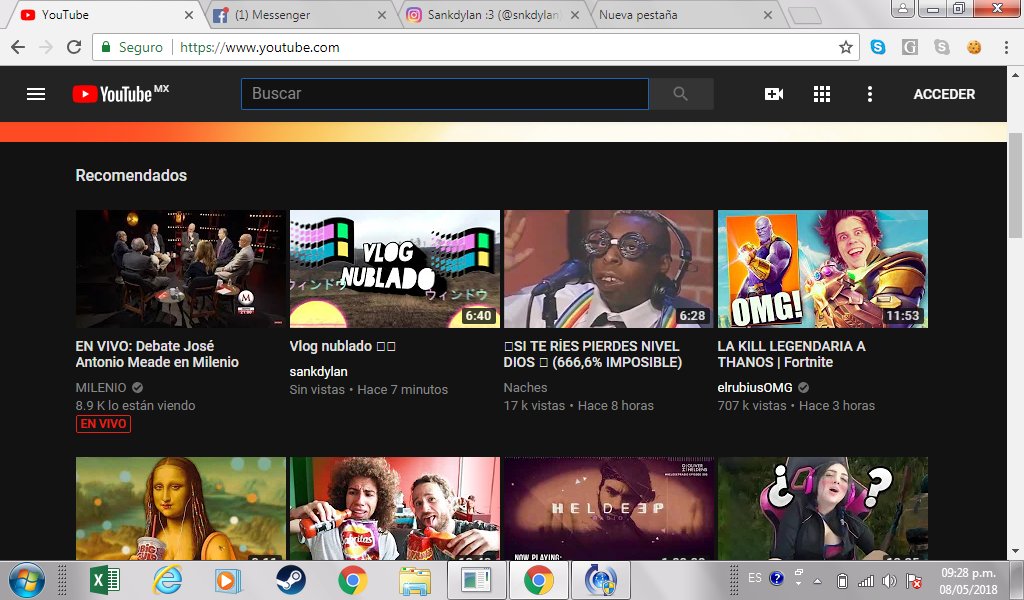Go back with browser back arrow
The image size is (1024, 600).
[x=18, y=47]
